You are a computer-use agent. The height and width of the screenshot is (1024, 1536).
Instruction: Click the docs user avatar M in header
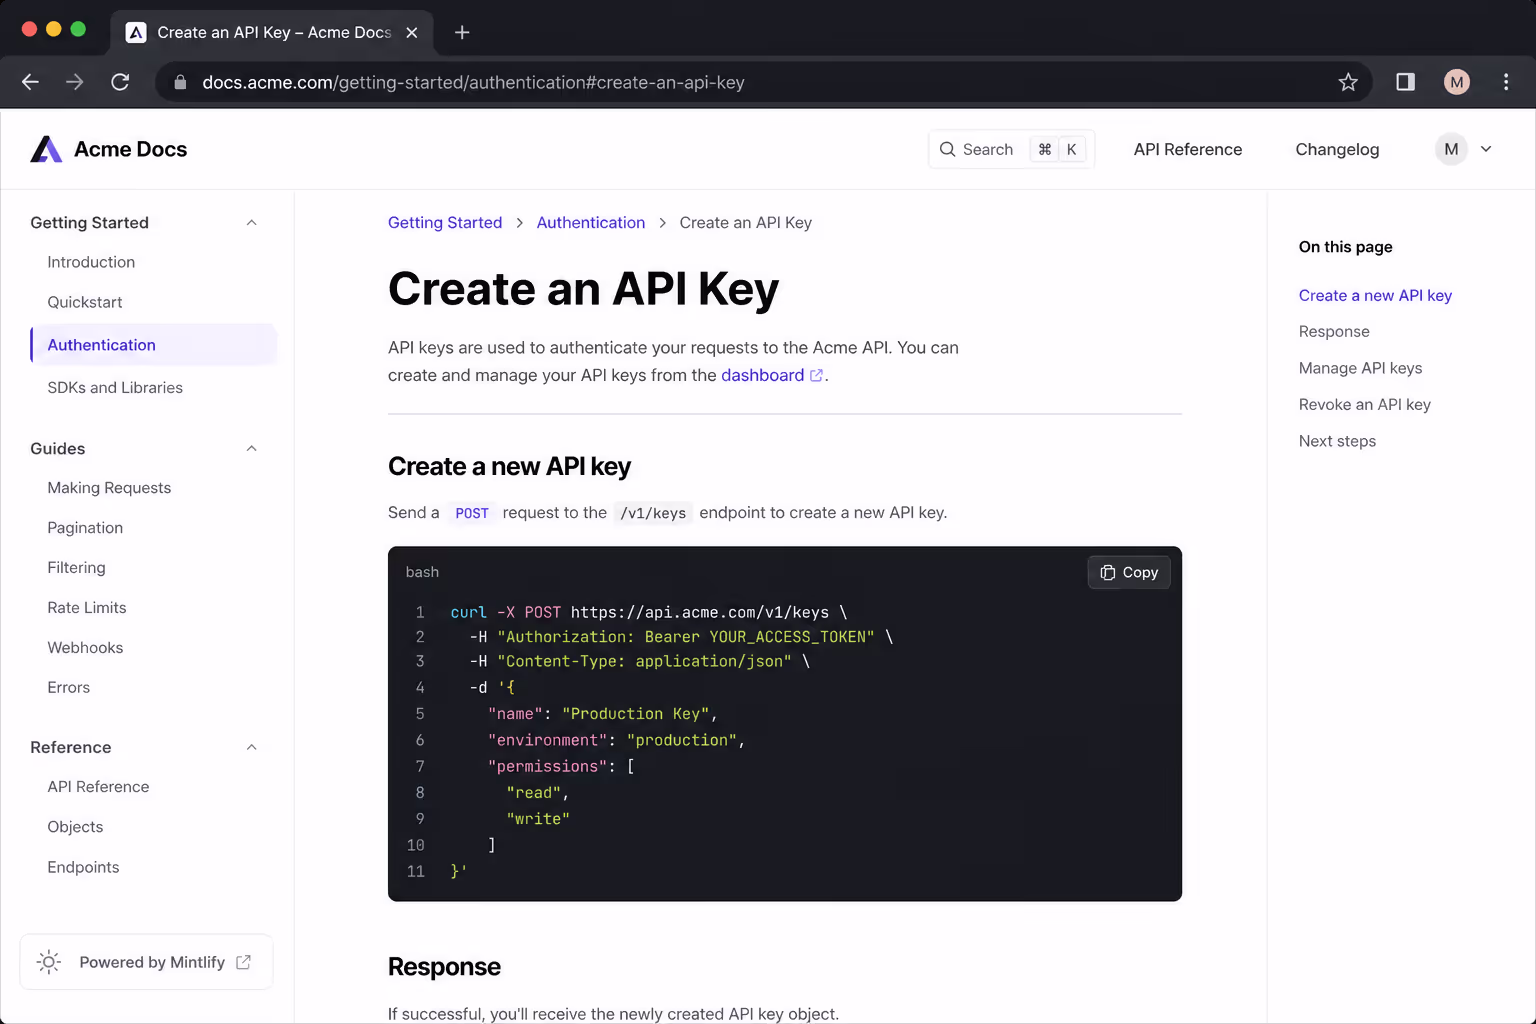click(x=1452, y=149)
